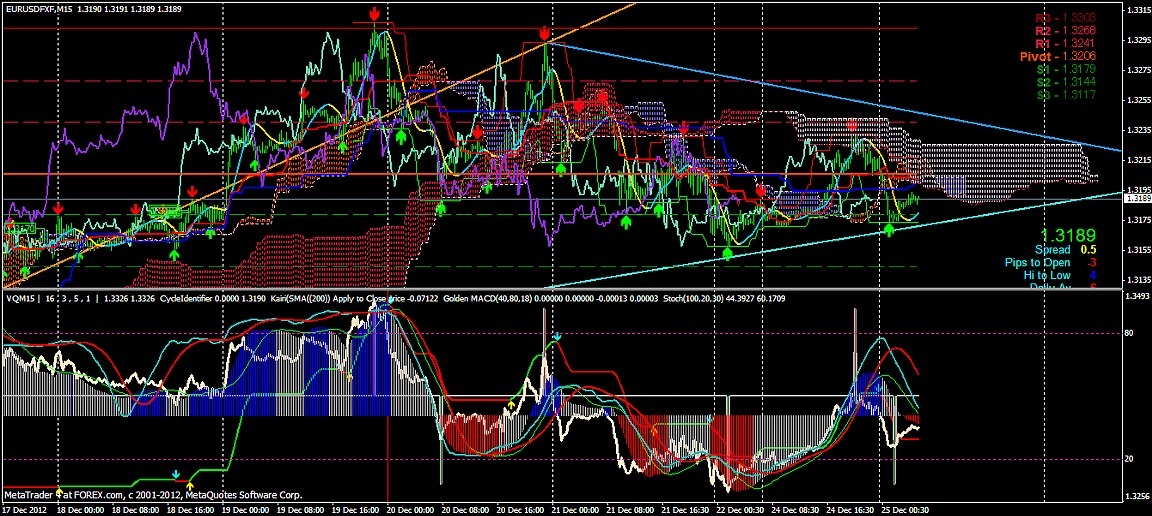This screenshot has height=516, width=1152.
Task: Click the red down arrow at the blue trendline's start
Action: (x=544, y=33)
